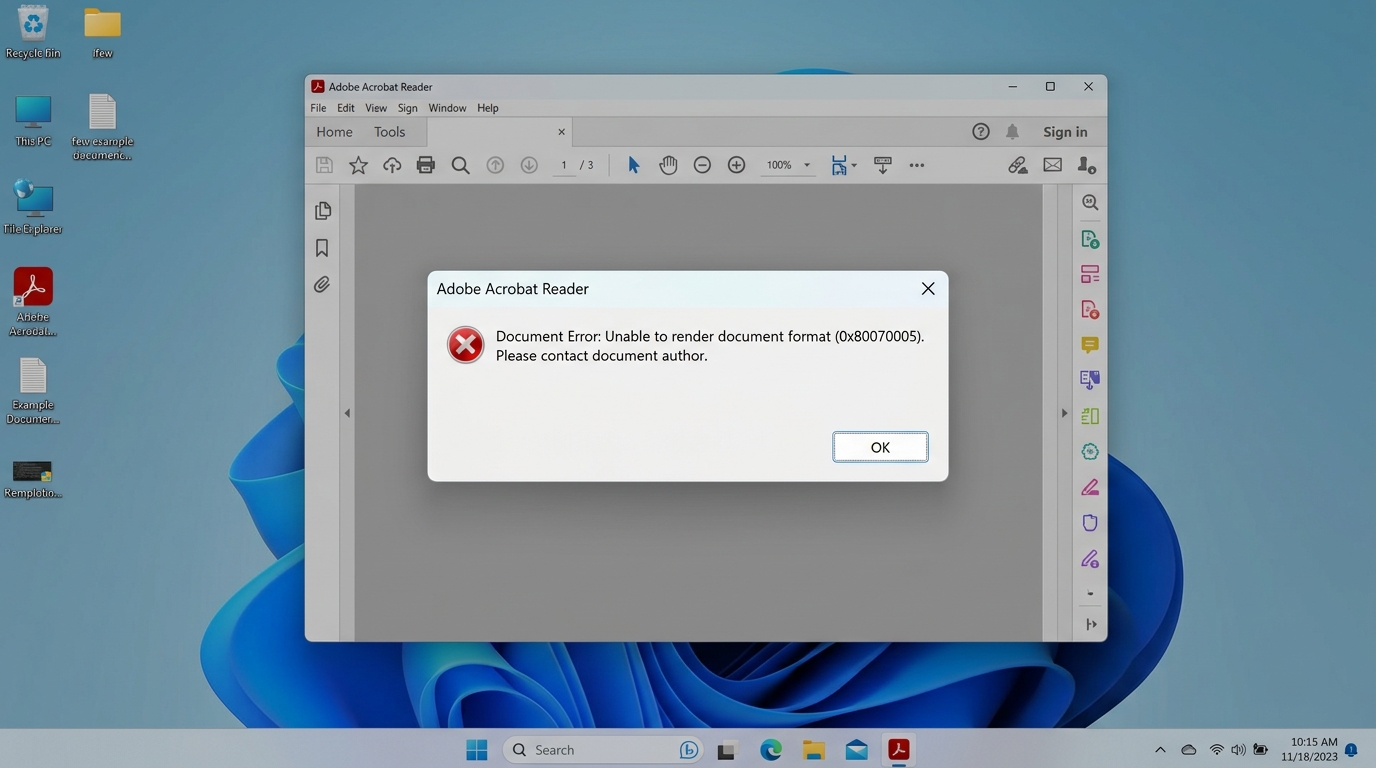Image resolution: width=1376 pixels, height=768 pixels.
Task: Send the file by email icon
Action: (x=1053, y=165)
